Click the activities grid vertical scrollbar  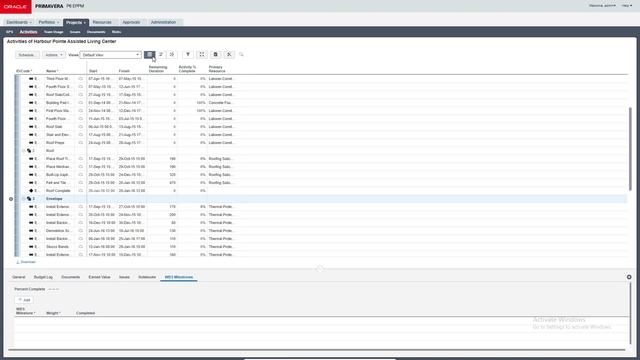[630, 149]
